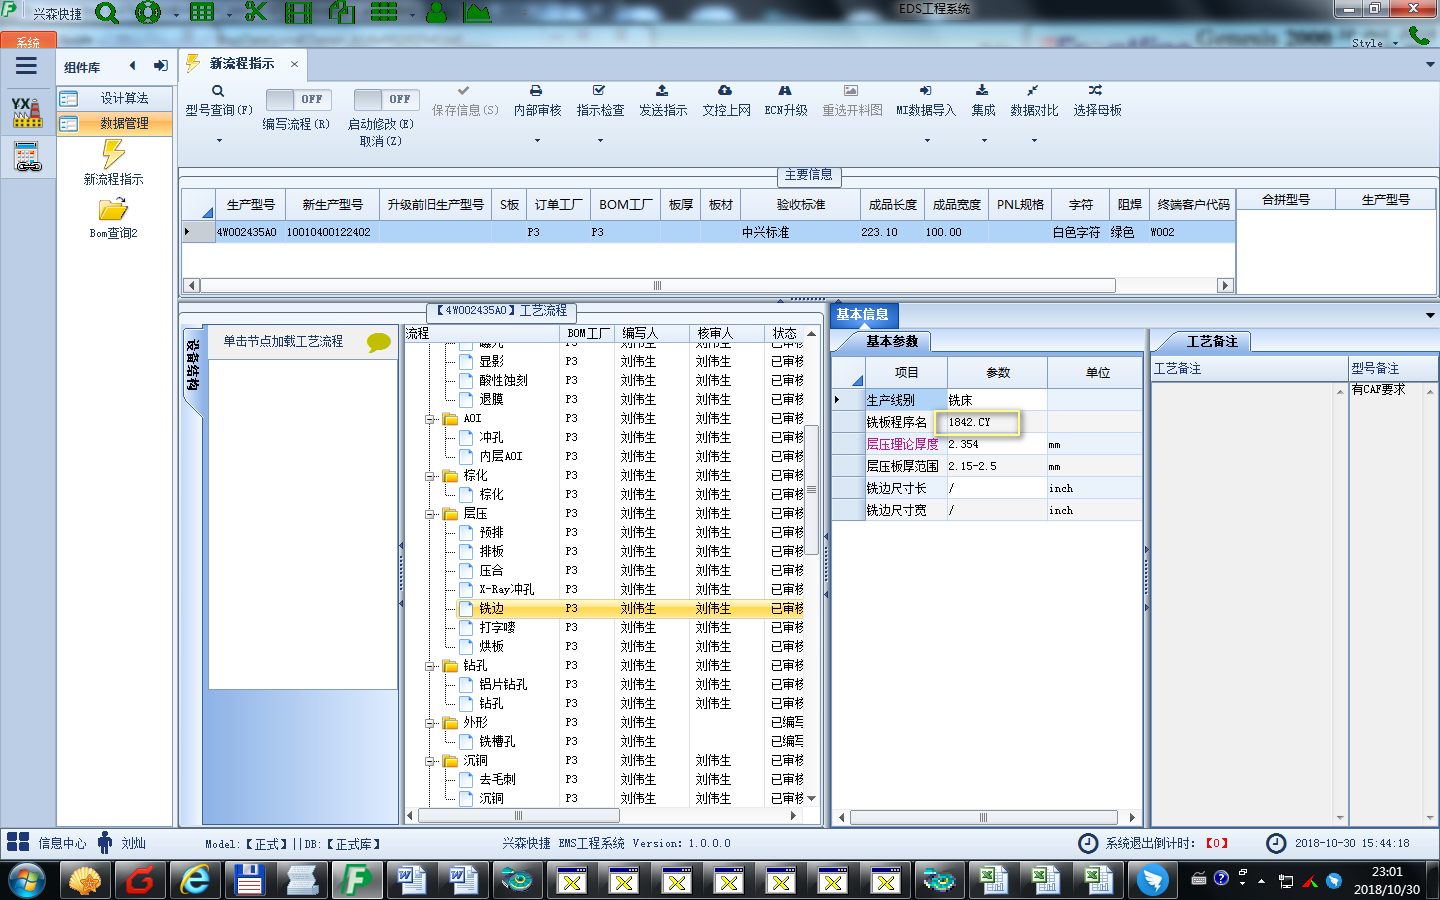Collapse the 外形 folder node
The height and width of the screenshot is (900, 1440).
point(430,723)
